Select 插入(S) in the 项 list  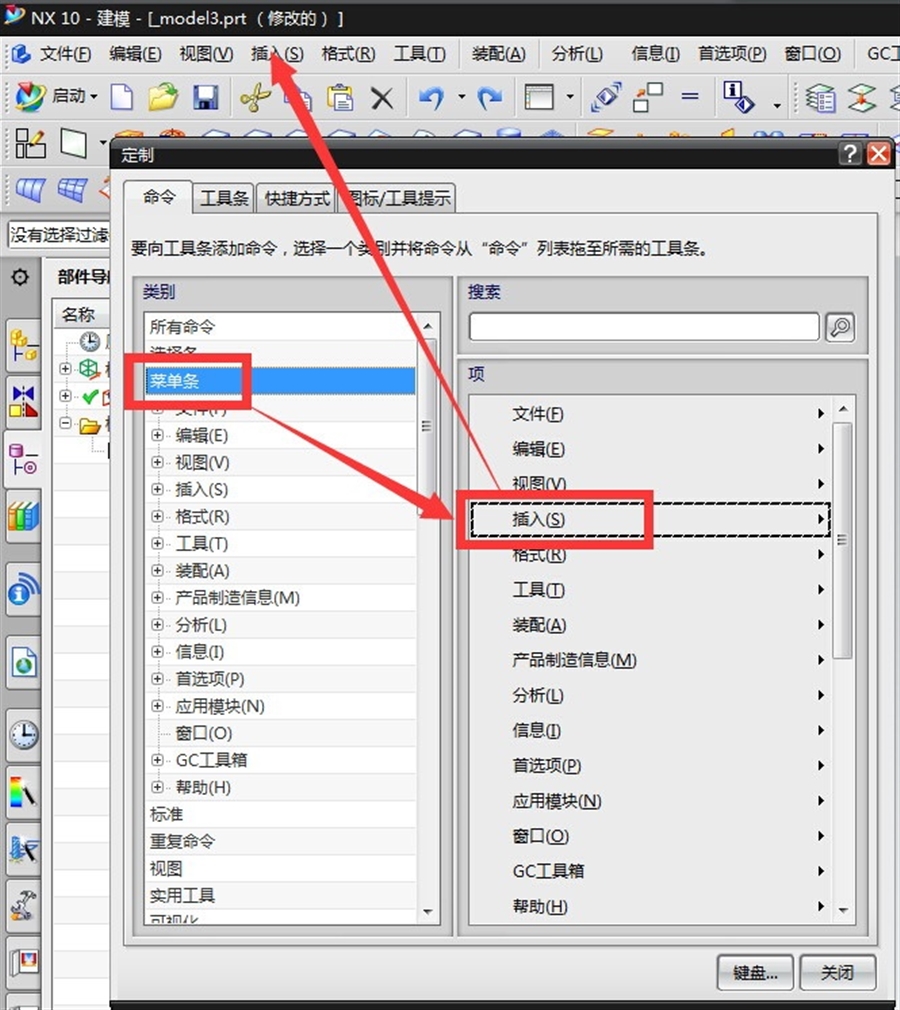[650, 519]
